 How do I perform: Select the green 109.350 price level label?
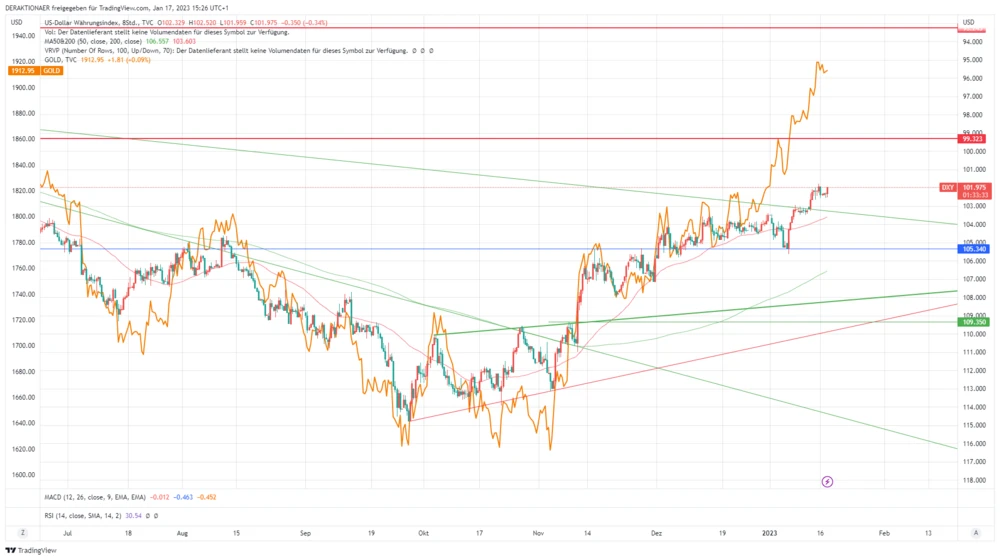pos(974,322)
